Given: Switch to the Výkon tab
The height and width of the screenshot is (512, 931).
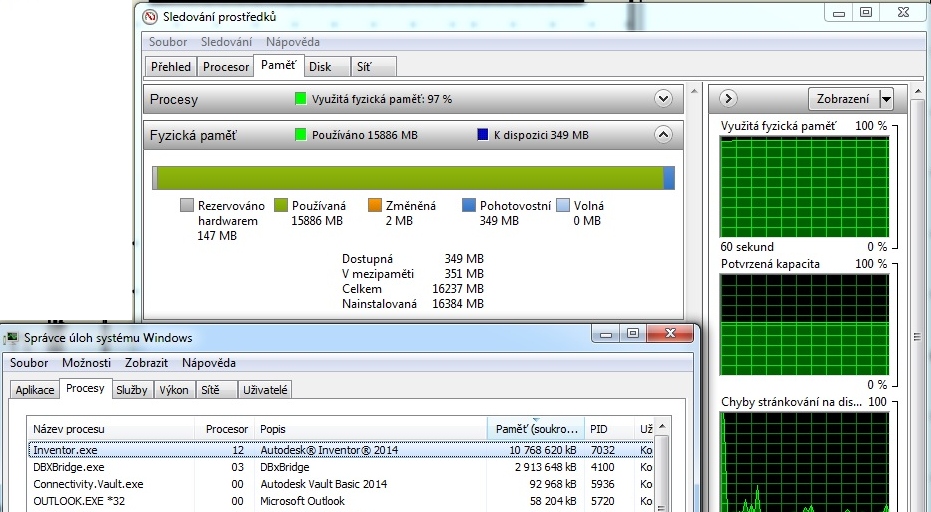Looking at the screenshot, I should point(174,390).
